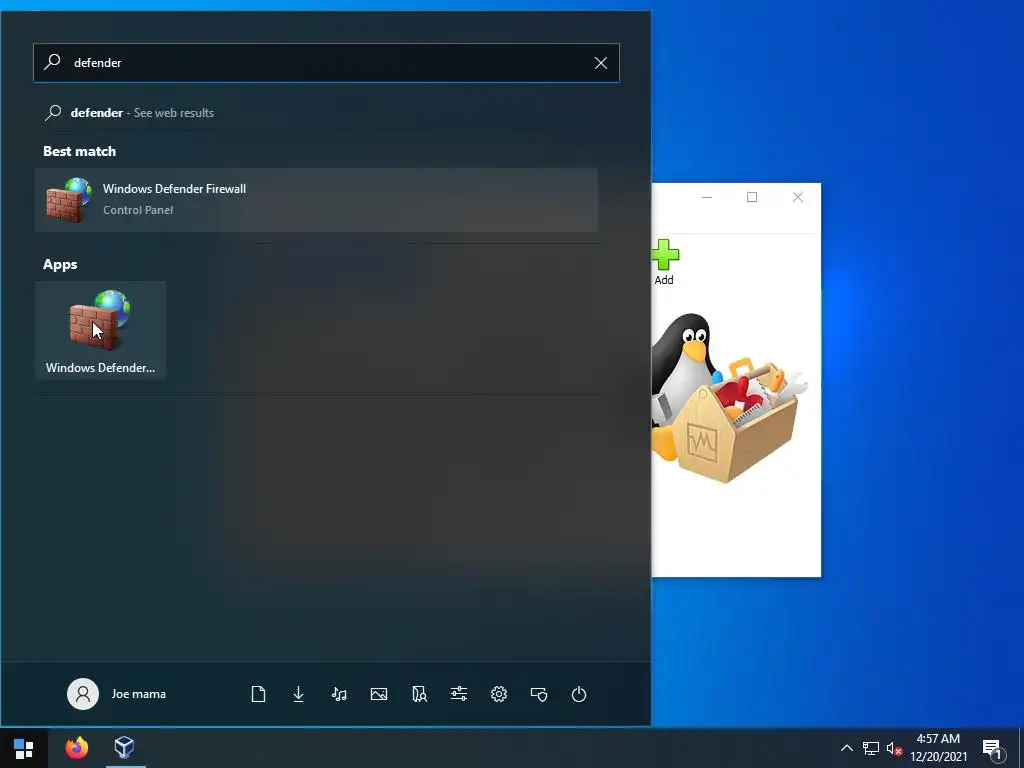
Task: Click the shield monitor icon in start menu
Action: tap(539, 694)
